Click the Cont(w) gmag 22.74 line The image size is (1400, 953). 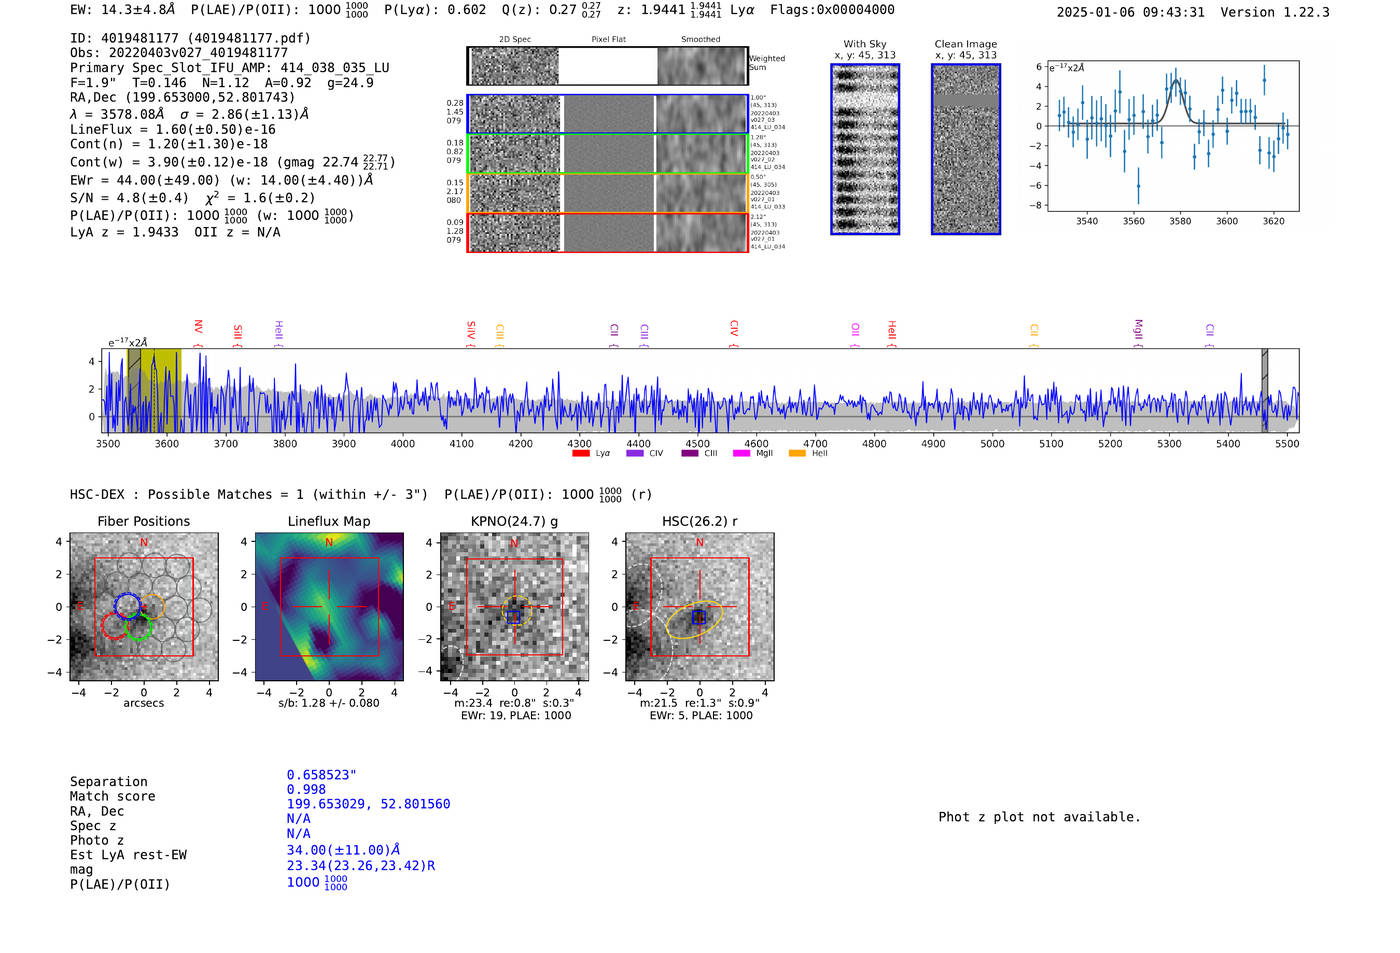point(233,161)
